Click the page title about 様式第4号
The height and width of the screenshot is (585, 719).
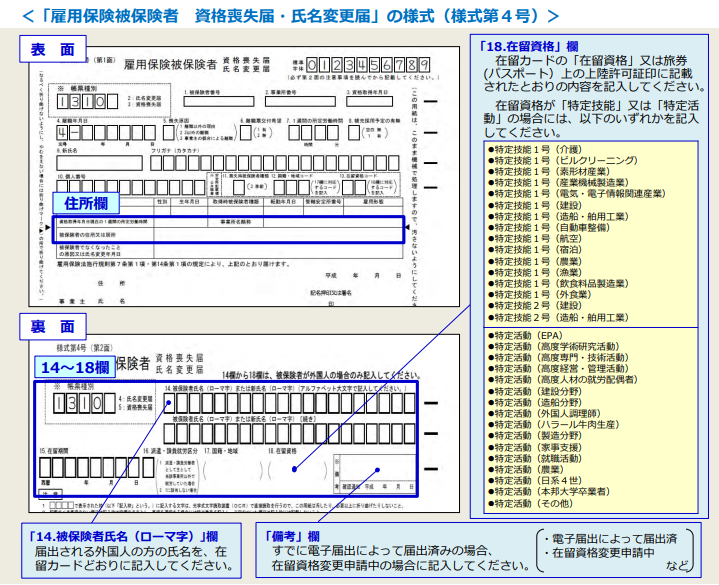coord(291,16)
